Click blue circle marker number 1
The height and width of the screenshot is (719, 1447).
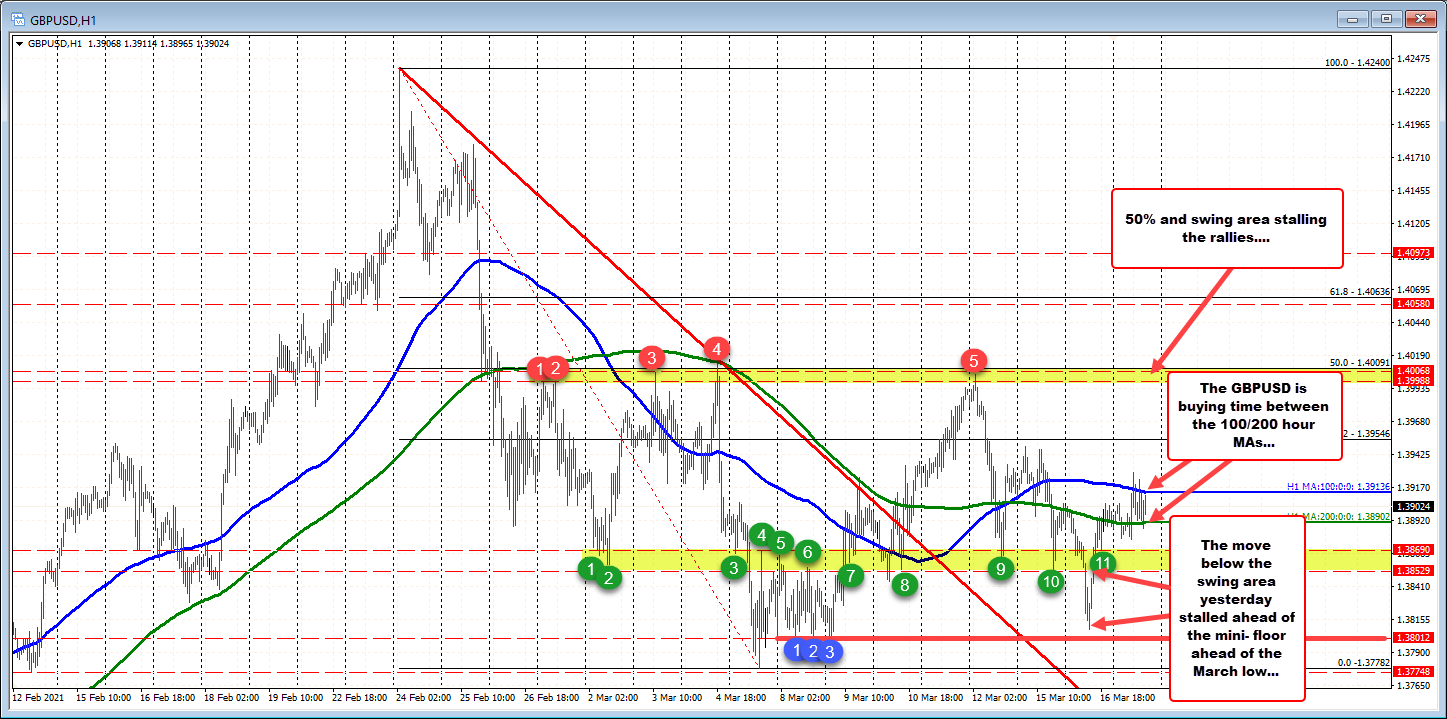pyautogui.click(x=797, y=650)
